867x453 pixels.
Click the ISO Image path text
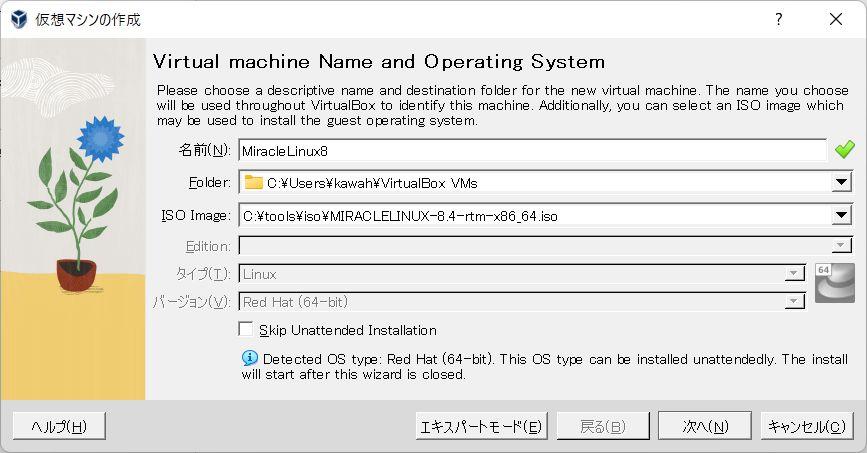(400, 216)
